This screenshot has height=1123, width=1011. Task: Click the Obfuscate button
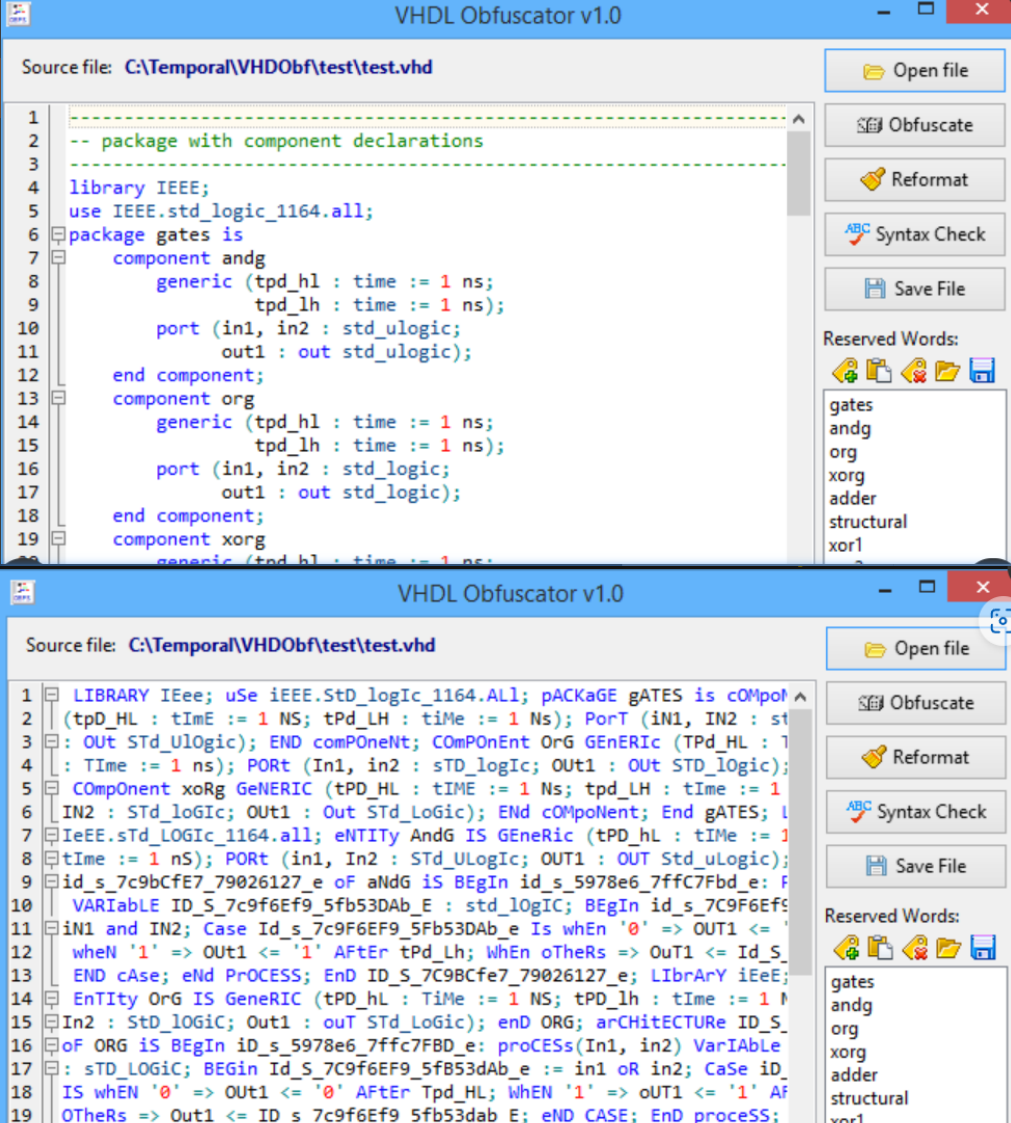coord(913,125)
